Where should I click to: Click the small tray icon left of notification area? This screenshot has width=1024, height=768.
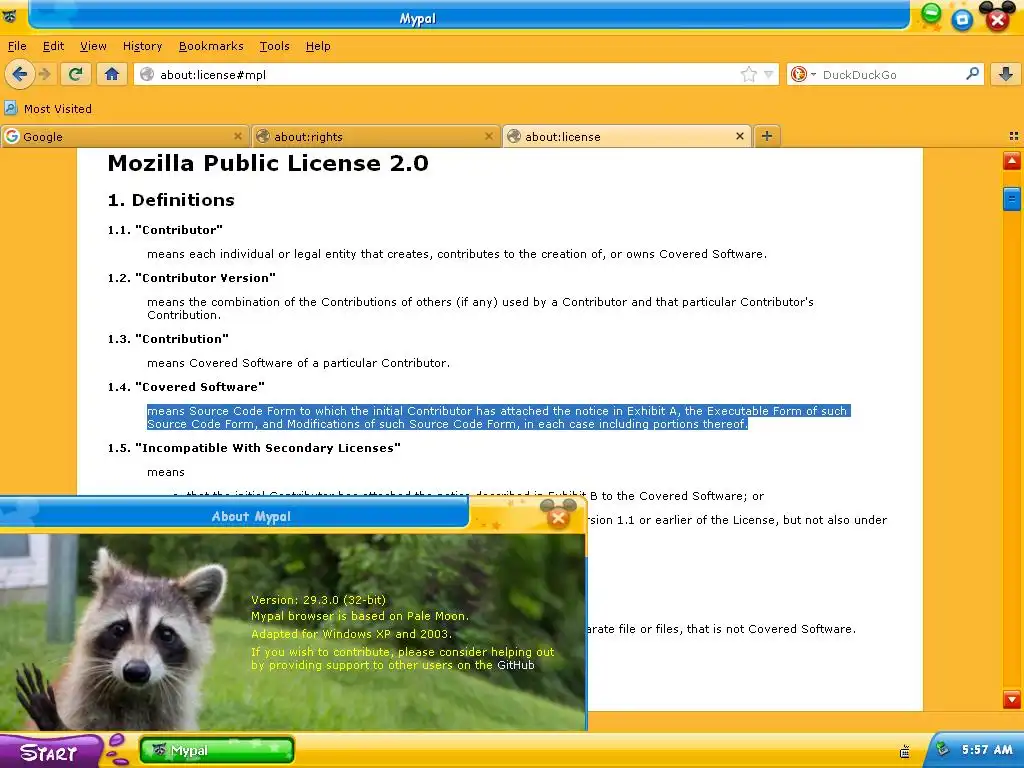pos(904,752)
